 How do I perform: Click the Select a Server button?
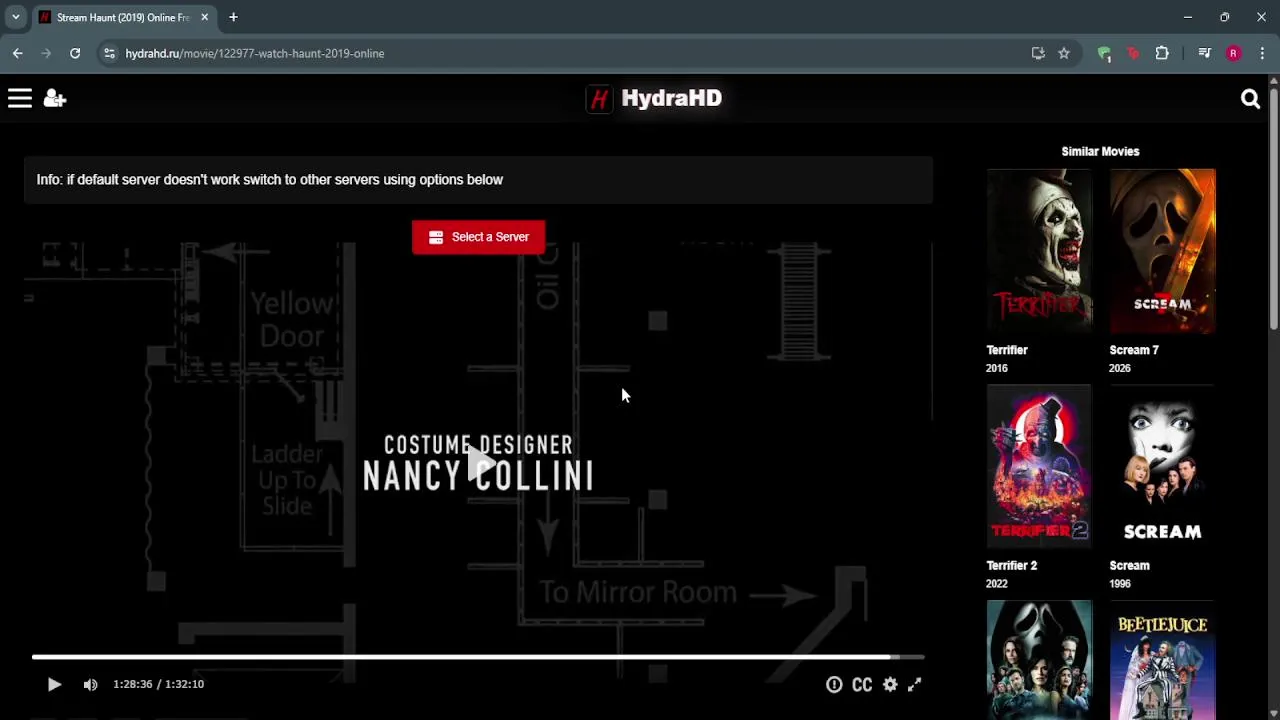(478, 237)
